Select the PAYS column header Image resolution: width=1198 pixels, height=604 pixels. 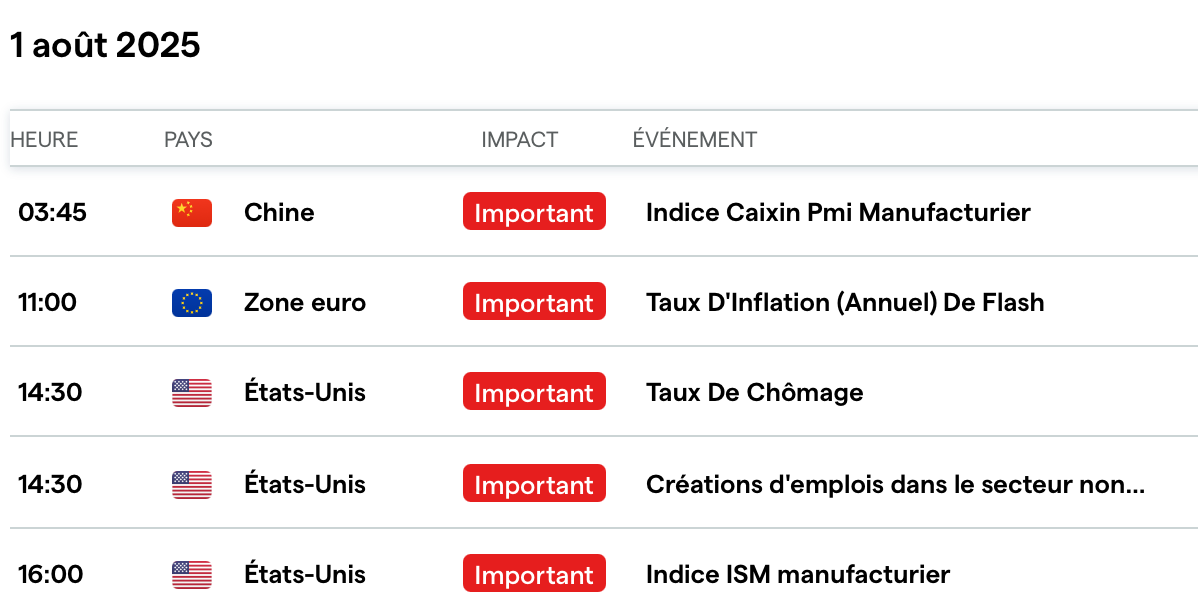[x=188, y=139]
